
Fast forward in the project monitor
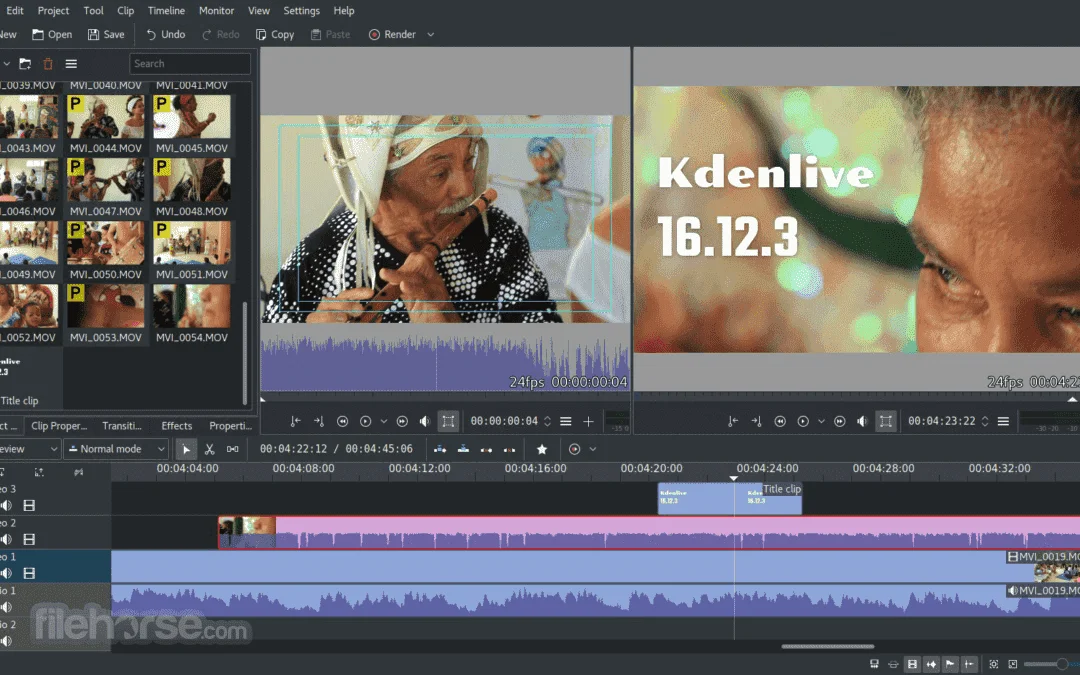pos(840,421)
